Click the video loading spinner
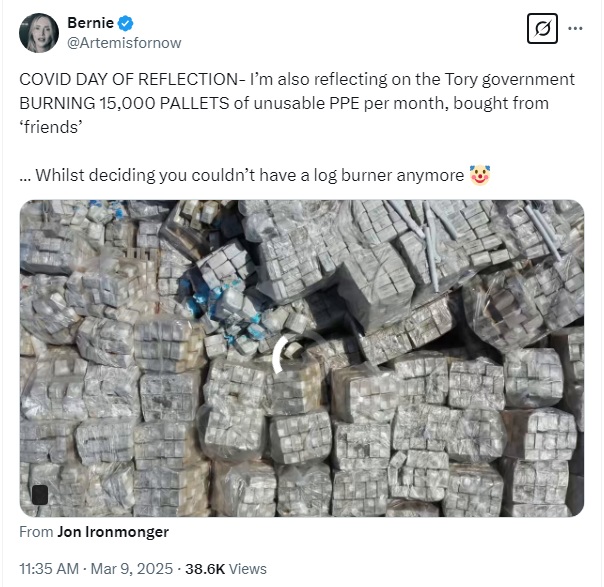604x587 pixels. coord(289,352)
